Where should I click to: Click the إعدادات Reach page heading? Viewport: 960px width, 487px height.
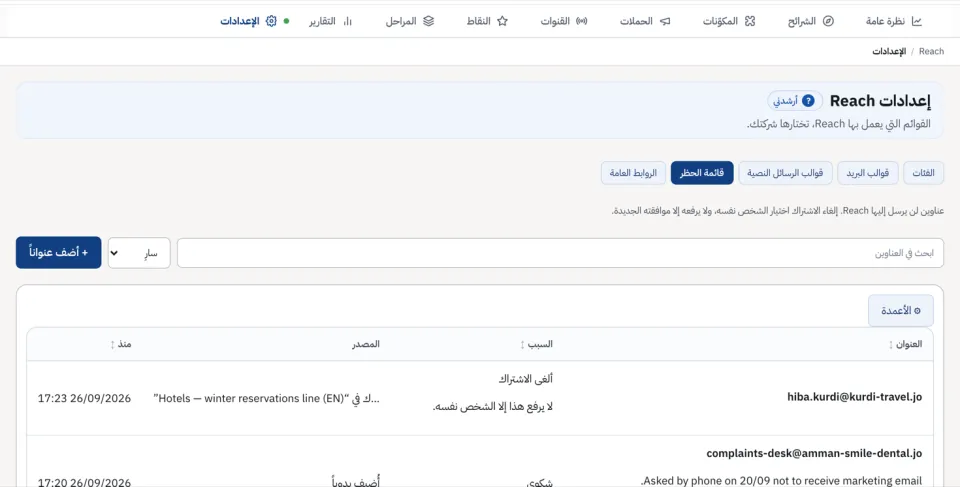880,101
